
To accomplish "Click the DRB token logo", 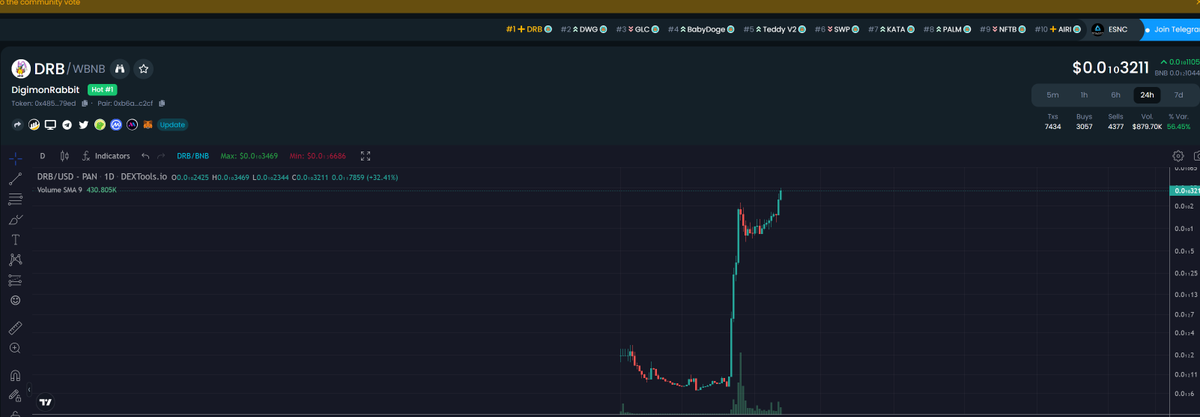I will [21, 69].
